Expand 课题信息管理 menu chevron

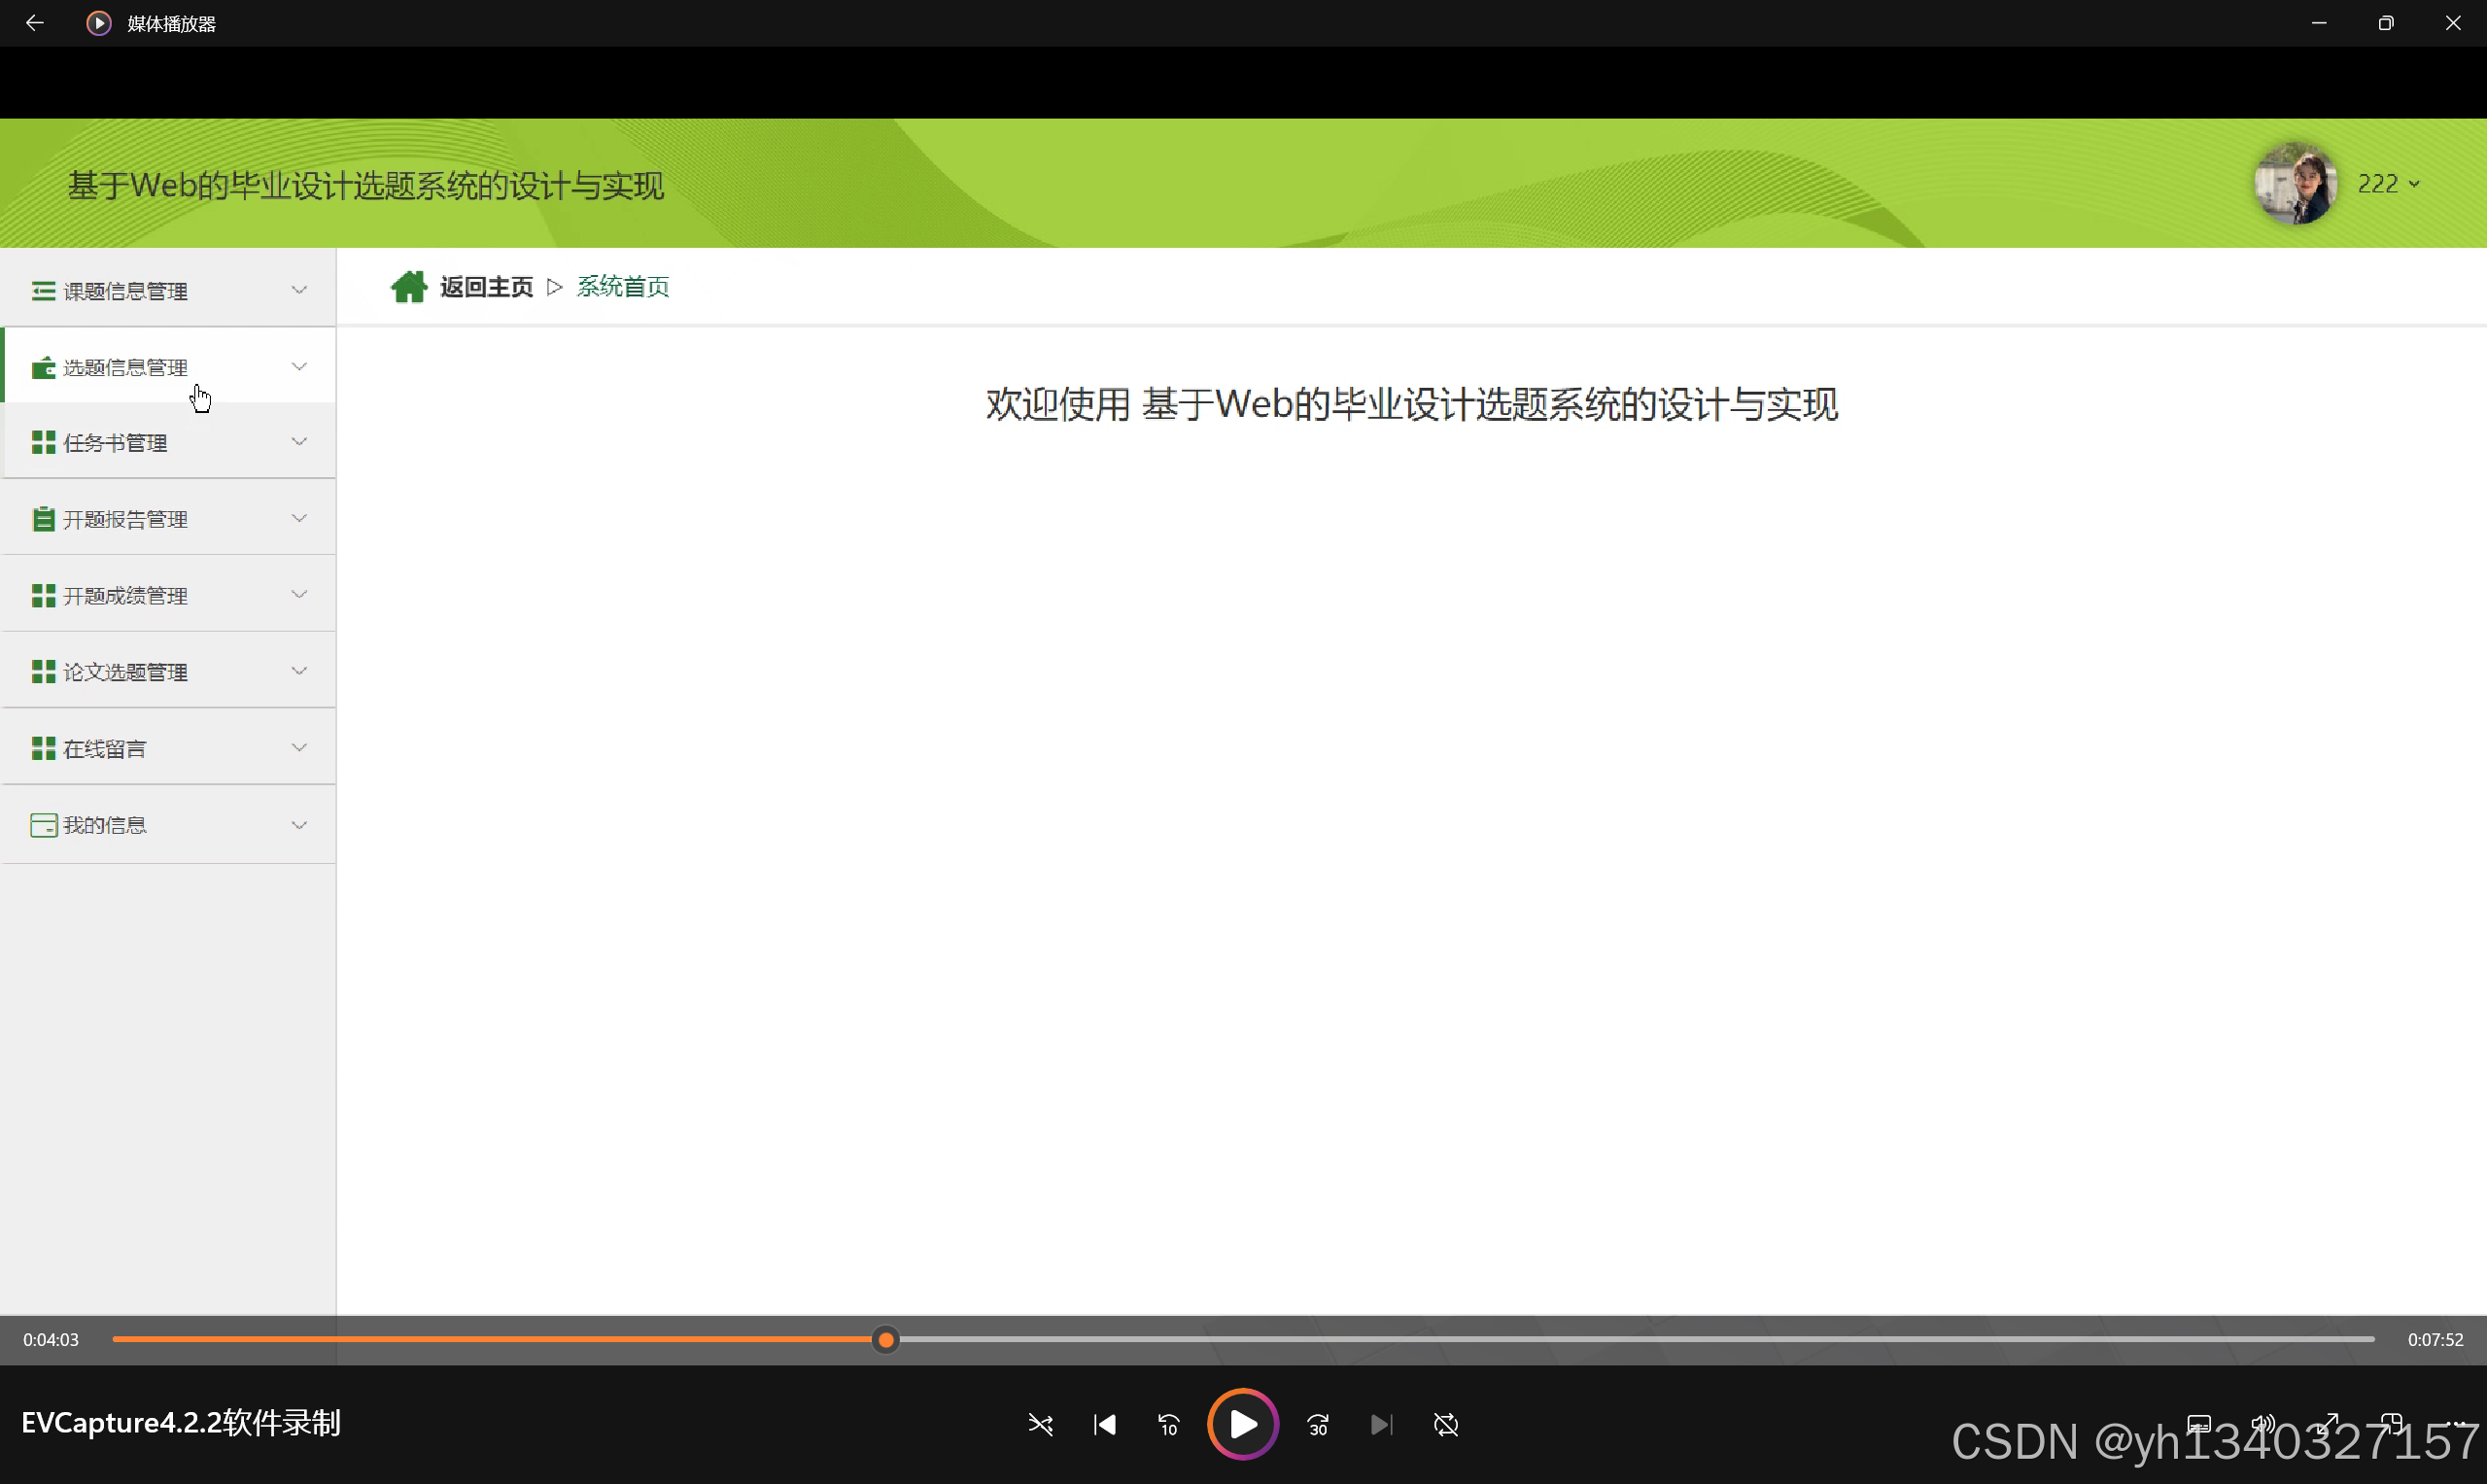pos(298,290)
